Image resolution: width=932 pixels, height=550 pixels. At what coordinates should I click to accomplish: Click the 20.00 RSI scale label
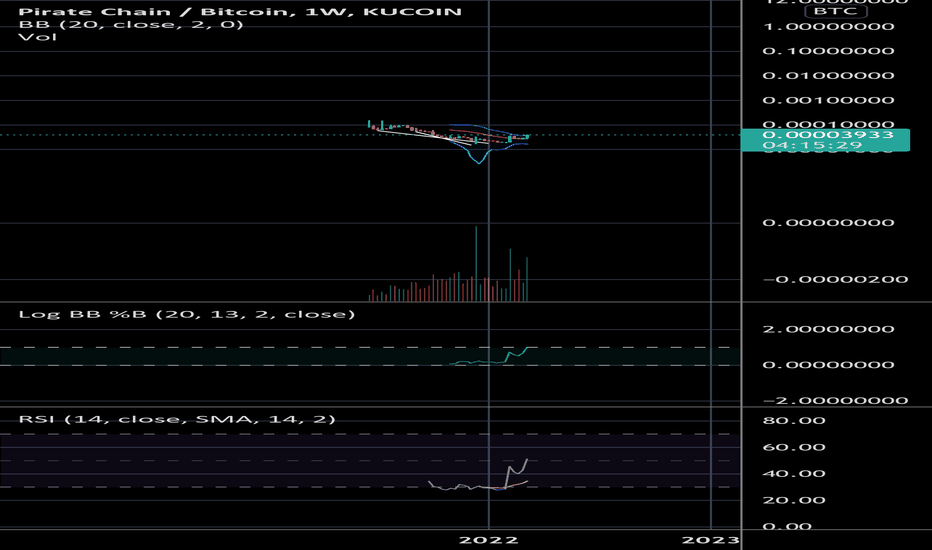coord(794,501)
